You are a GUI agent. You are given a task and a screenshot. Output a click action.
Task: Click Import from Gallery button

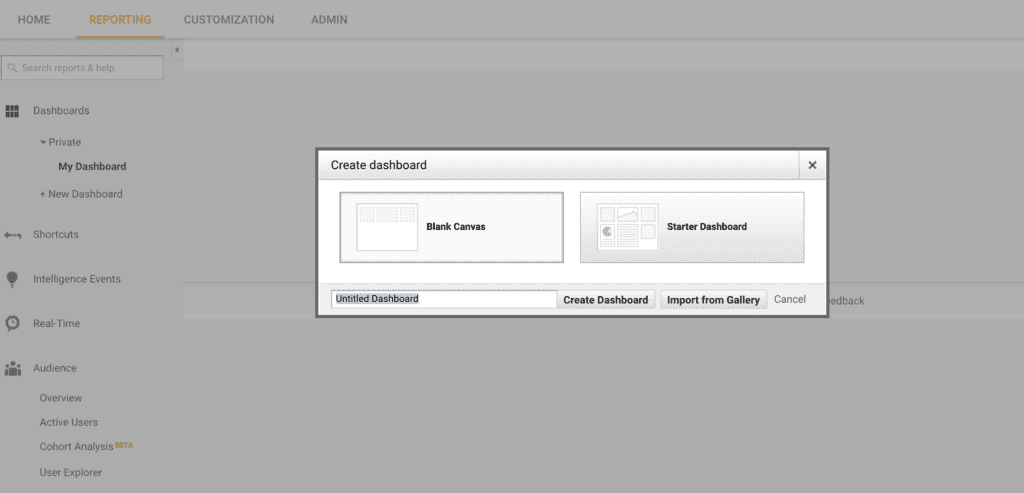coord(713,300)
